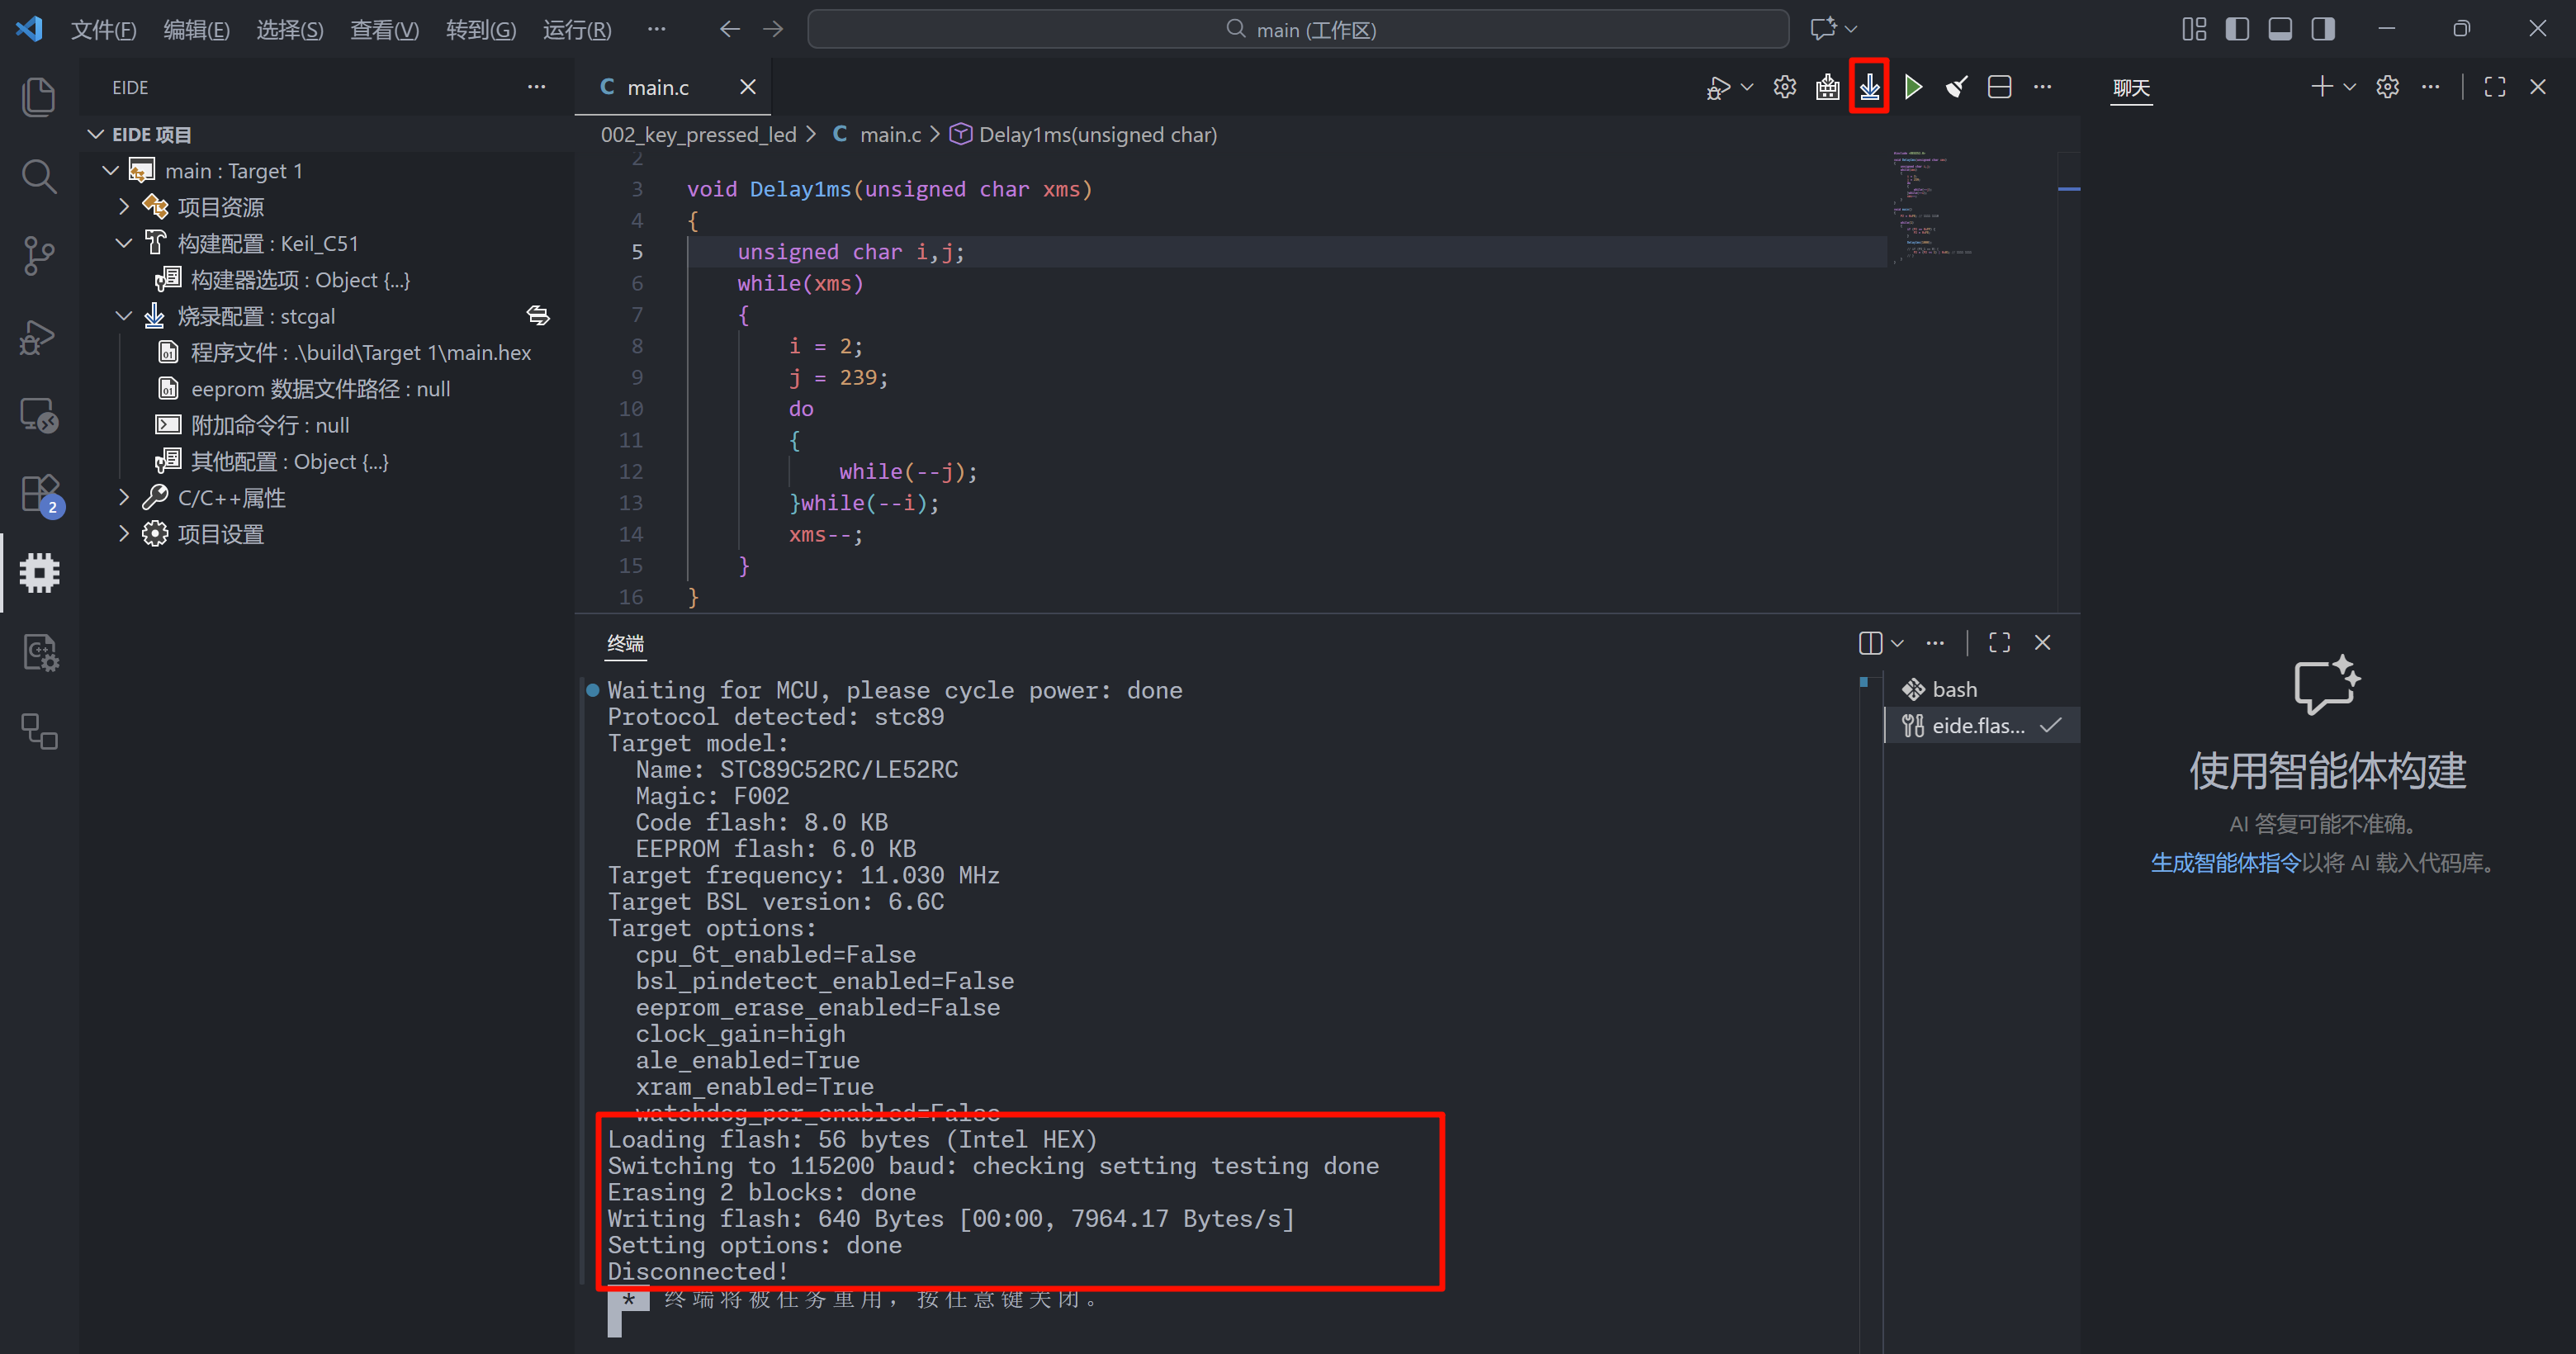Open the Extensions view with badge
The height and width of the screenshot is (1354, 2576).
click(40, 494)
